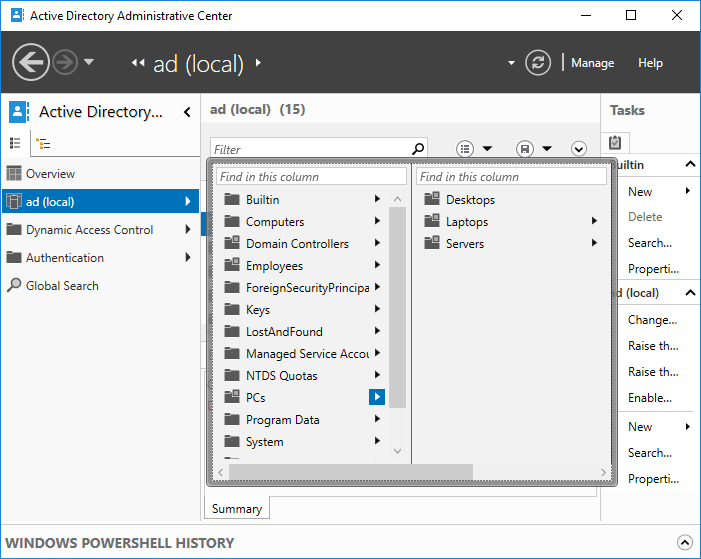Viewport: 701px width, 559px height.
Task: Click the Refresh icon in the header
Action: 538,63
